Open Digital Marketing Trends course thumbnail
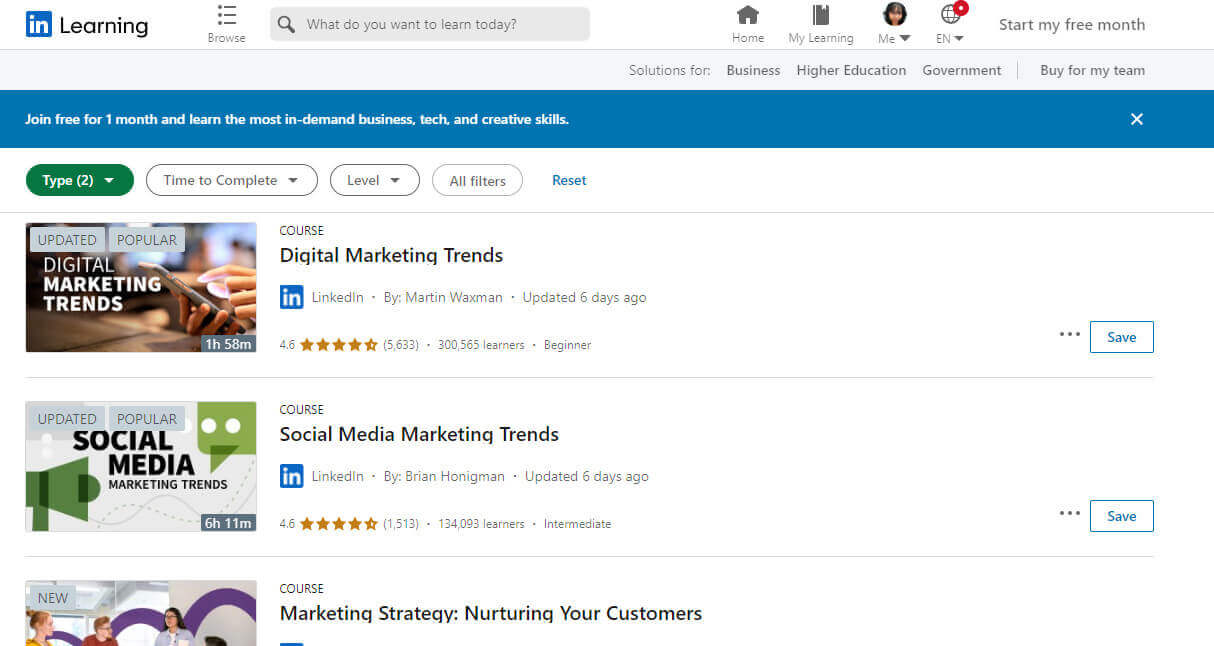 click(x=141, y=288)
